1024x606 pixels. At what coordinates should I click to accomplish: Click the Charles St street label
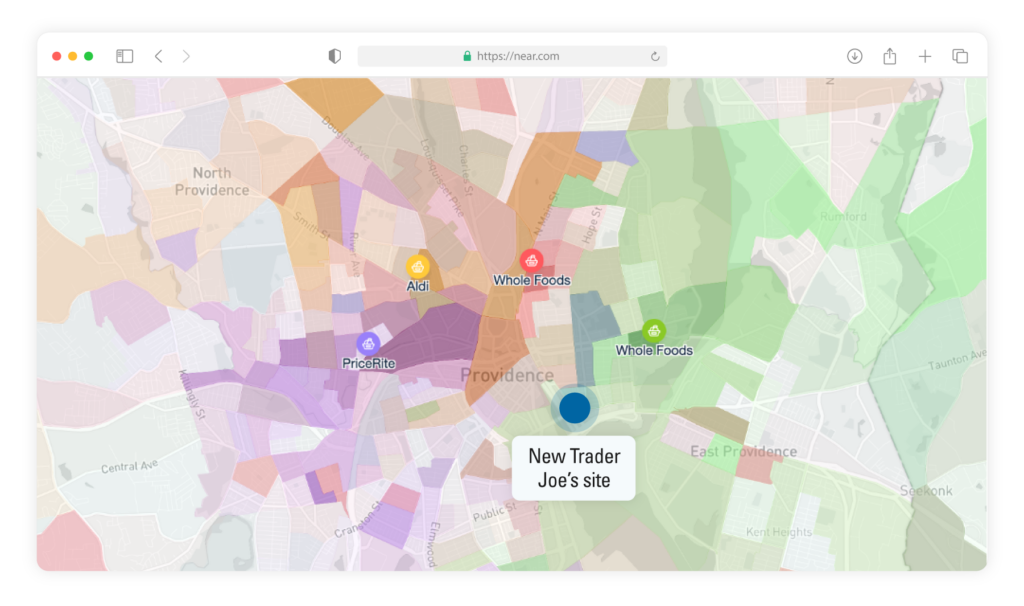[x=466, y=170]
